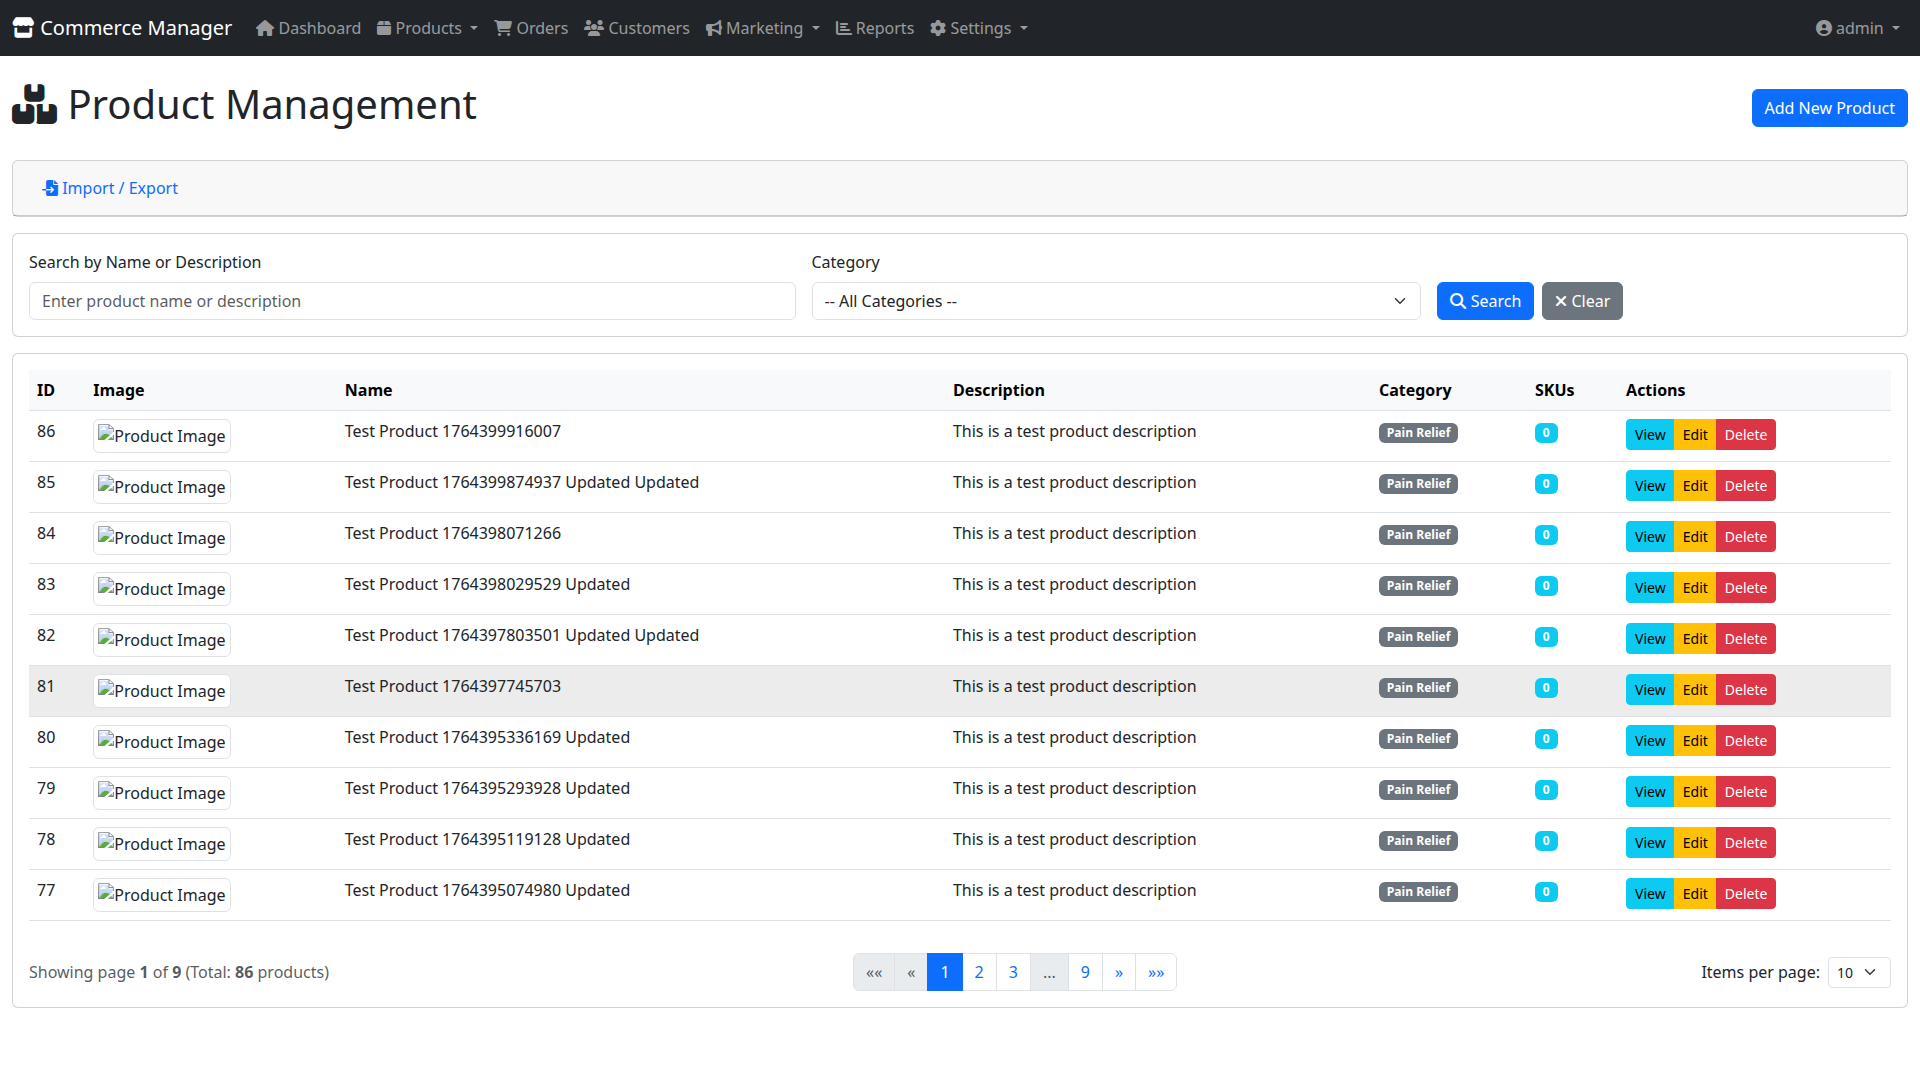Click the product name search field

(x=412, y=301)
